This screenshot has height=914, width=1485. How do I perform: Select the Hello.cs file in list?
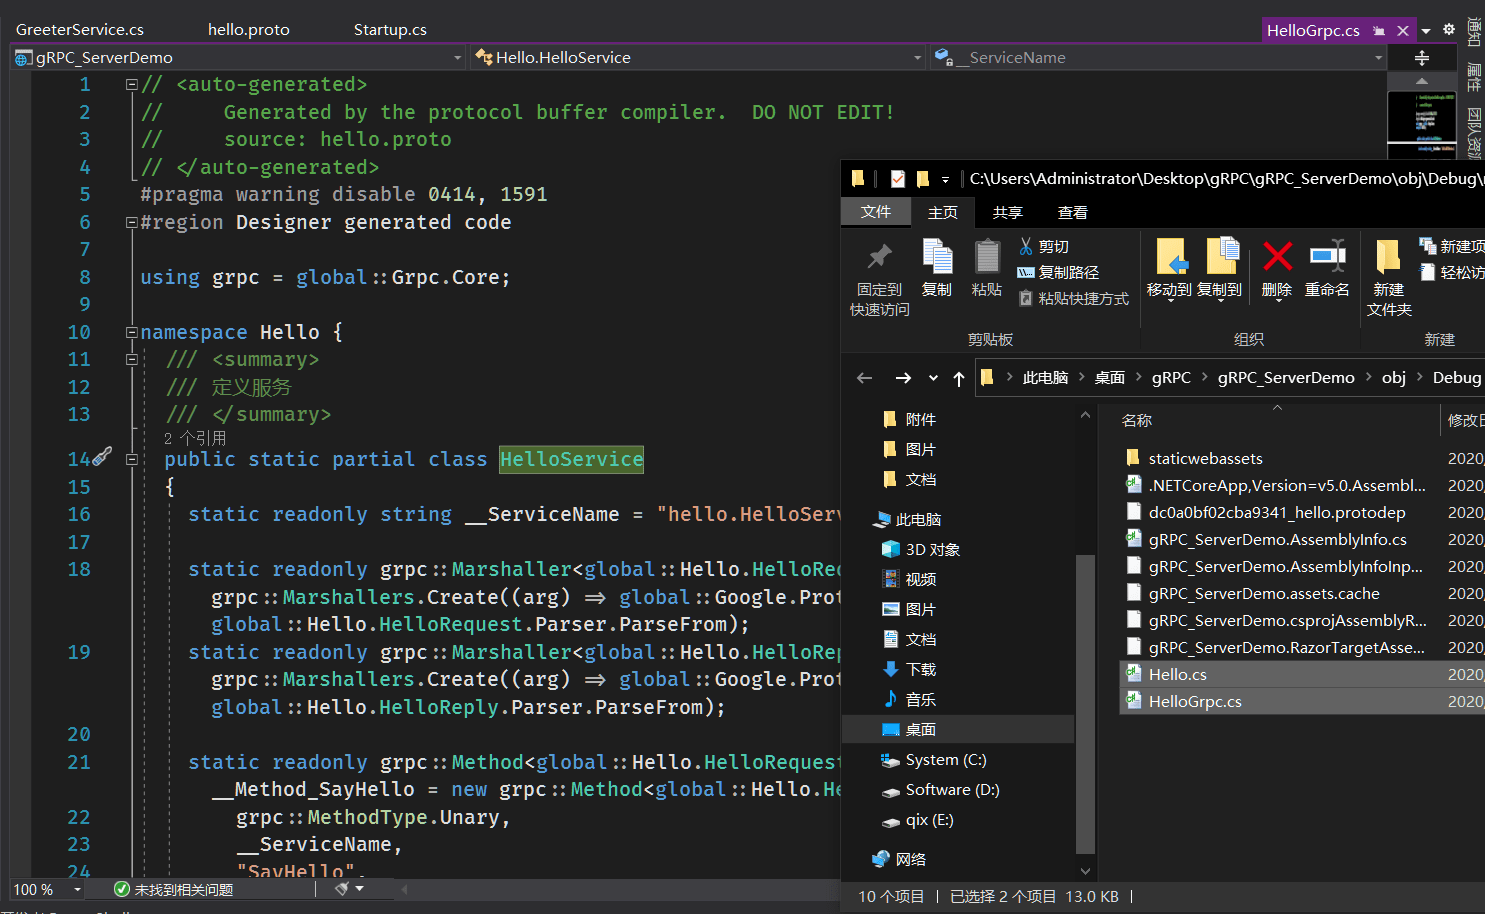tap(1177, 674)
